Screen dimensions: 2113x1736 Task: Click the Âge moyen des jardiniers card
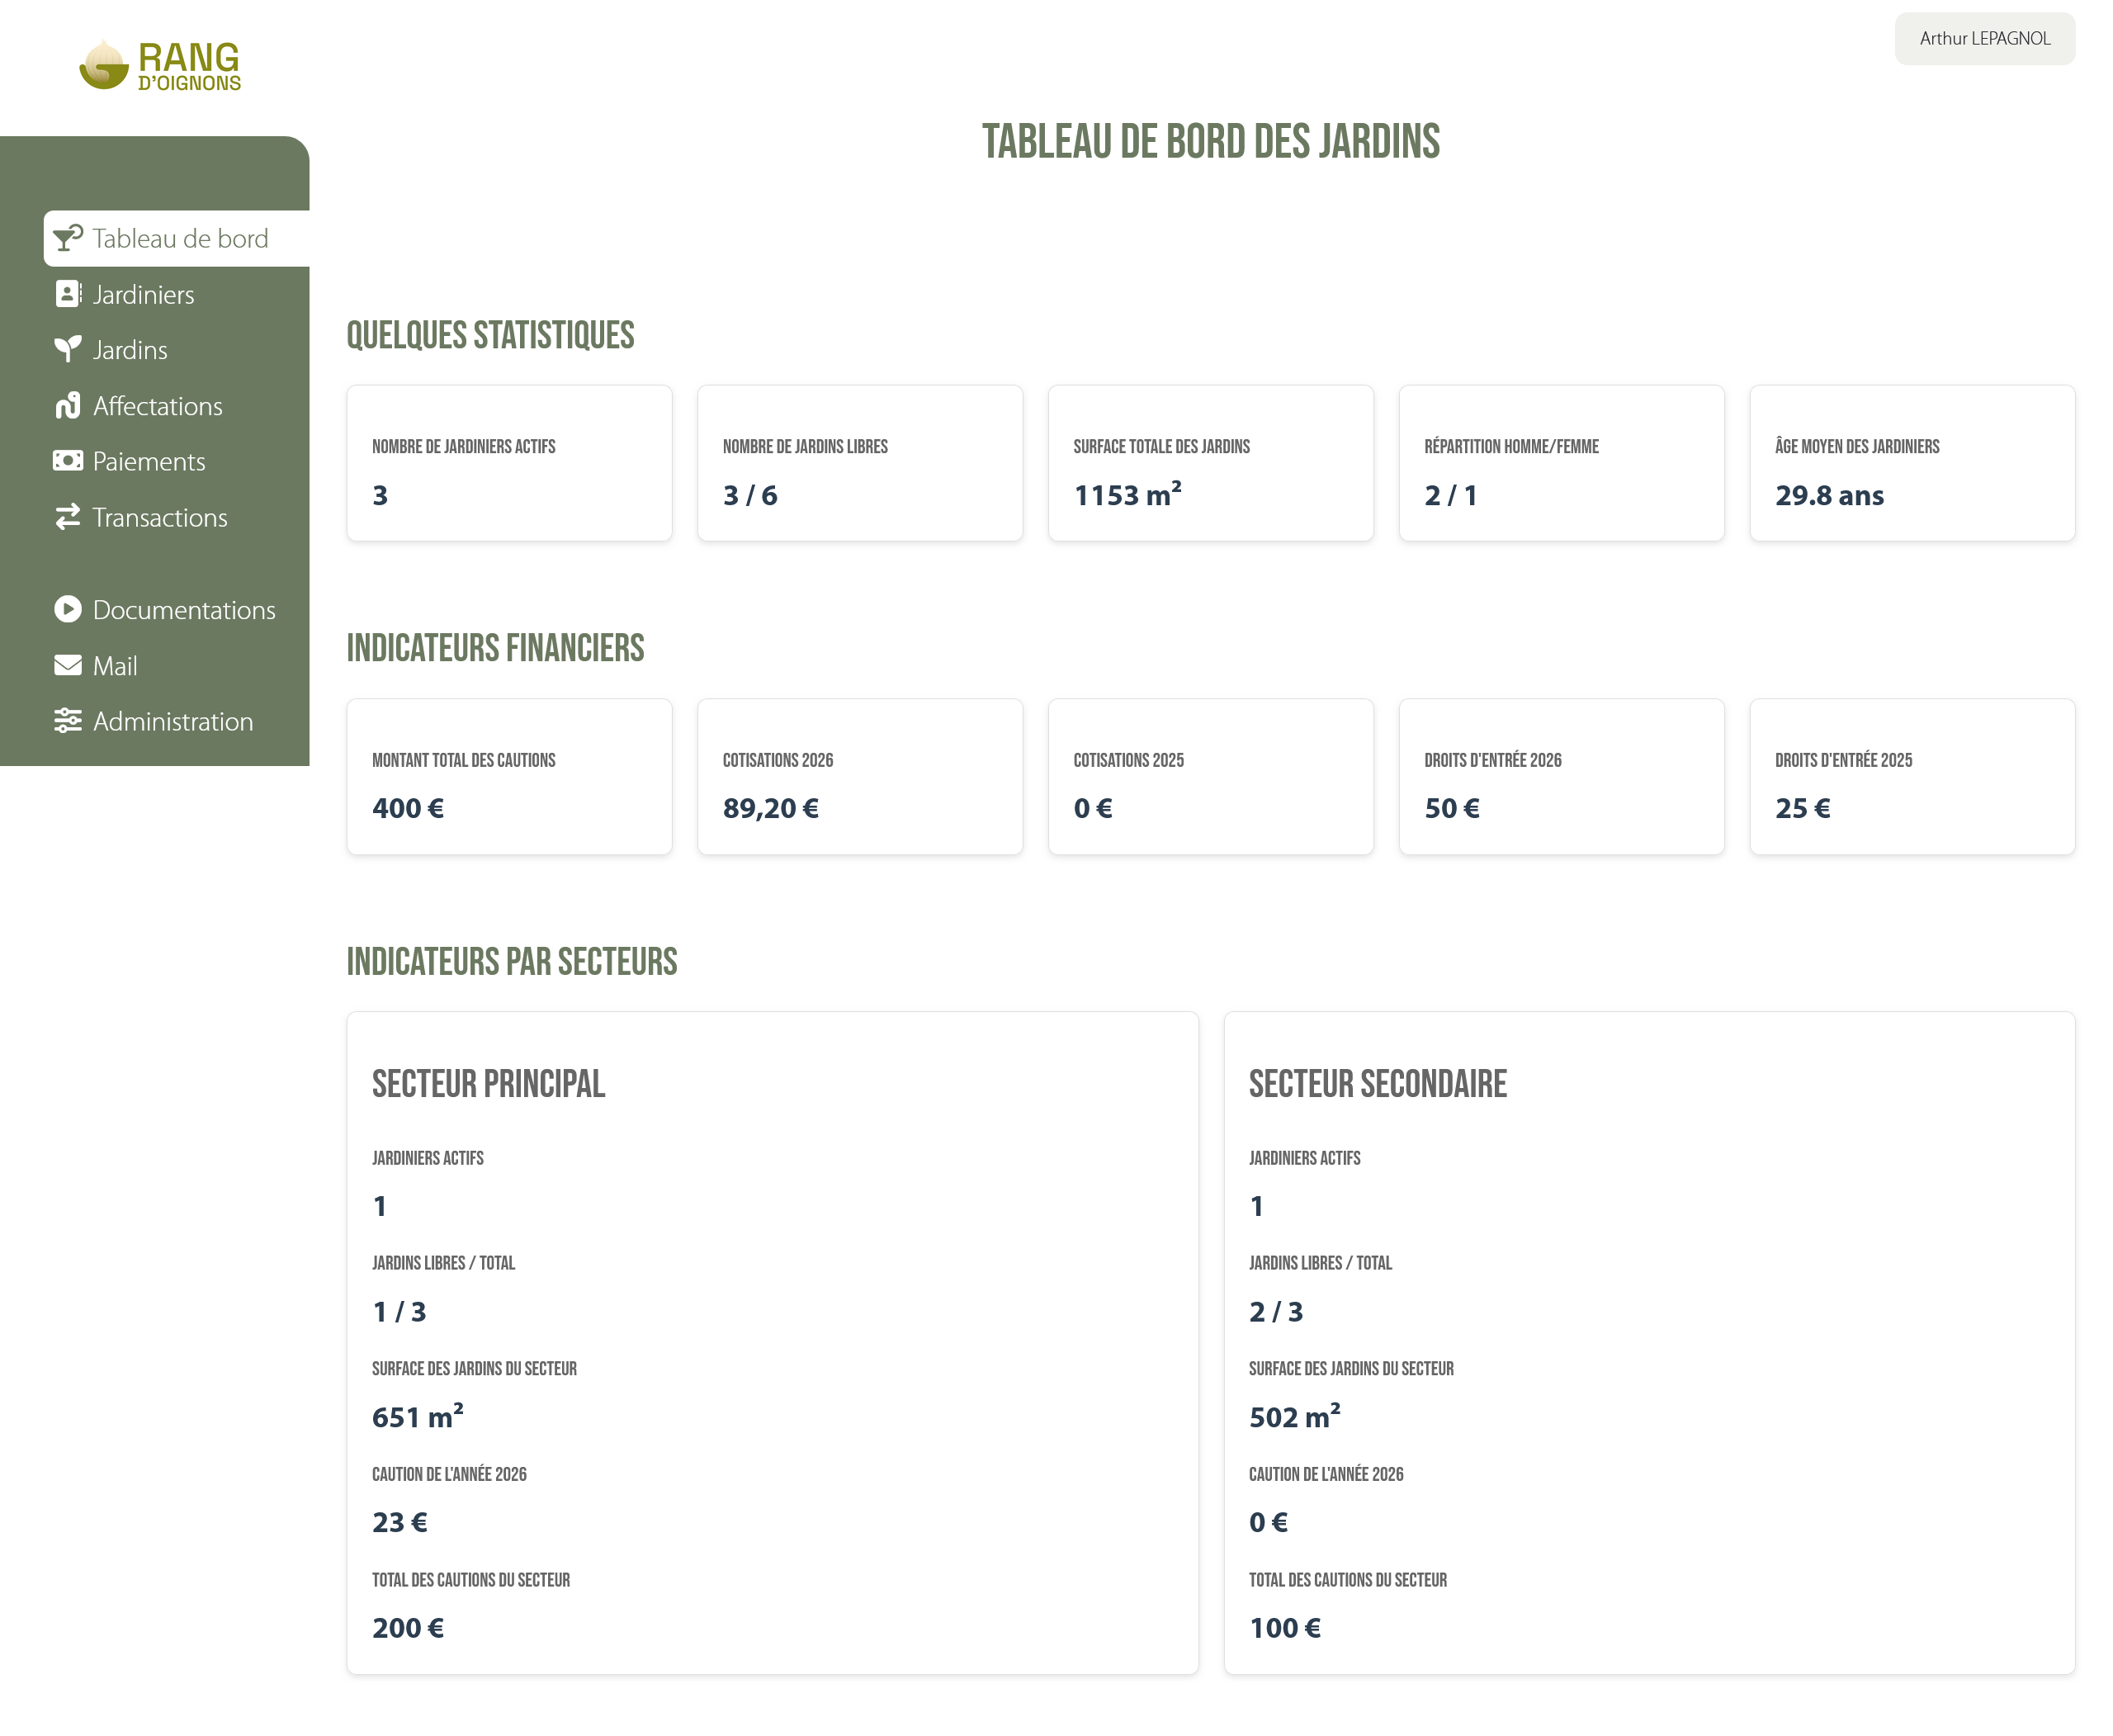[x=1912, y=463]
